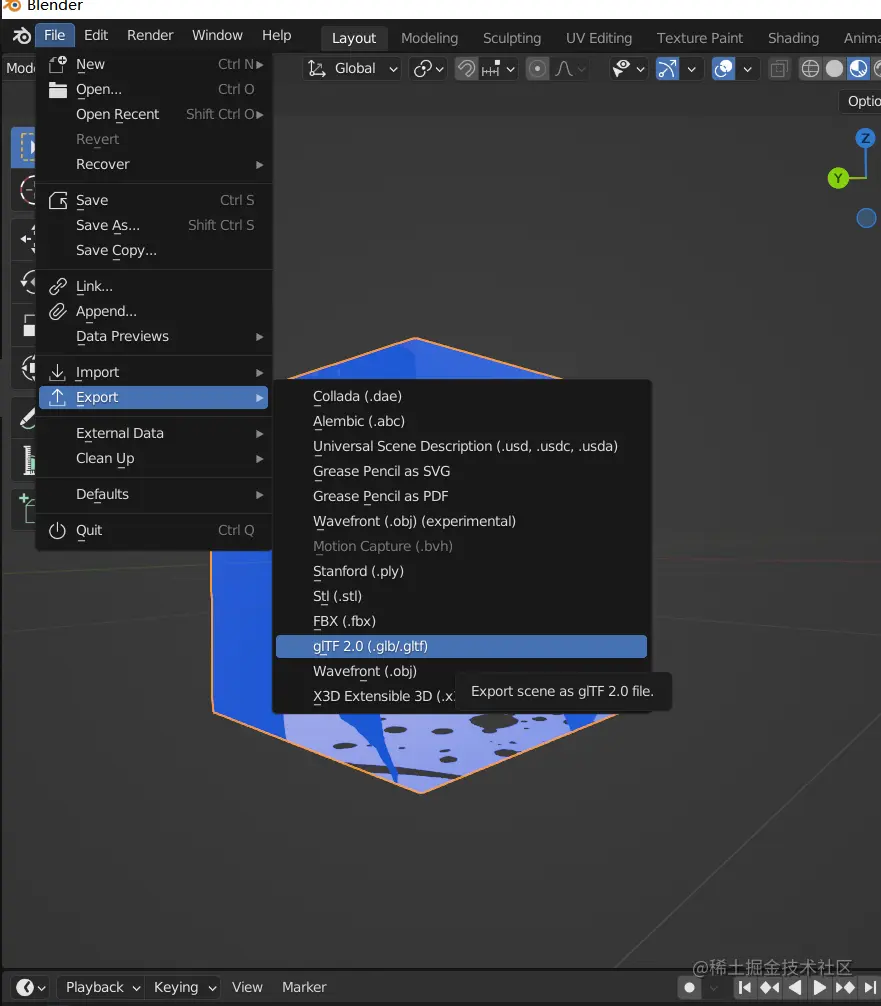Select the Rotate tool
The image size is (881, 1006).
coord(22,281)
